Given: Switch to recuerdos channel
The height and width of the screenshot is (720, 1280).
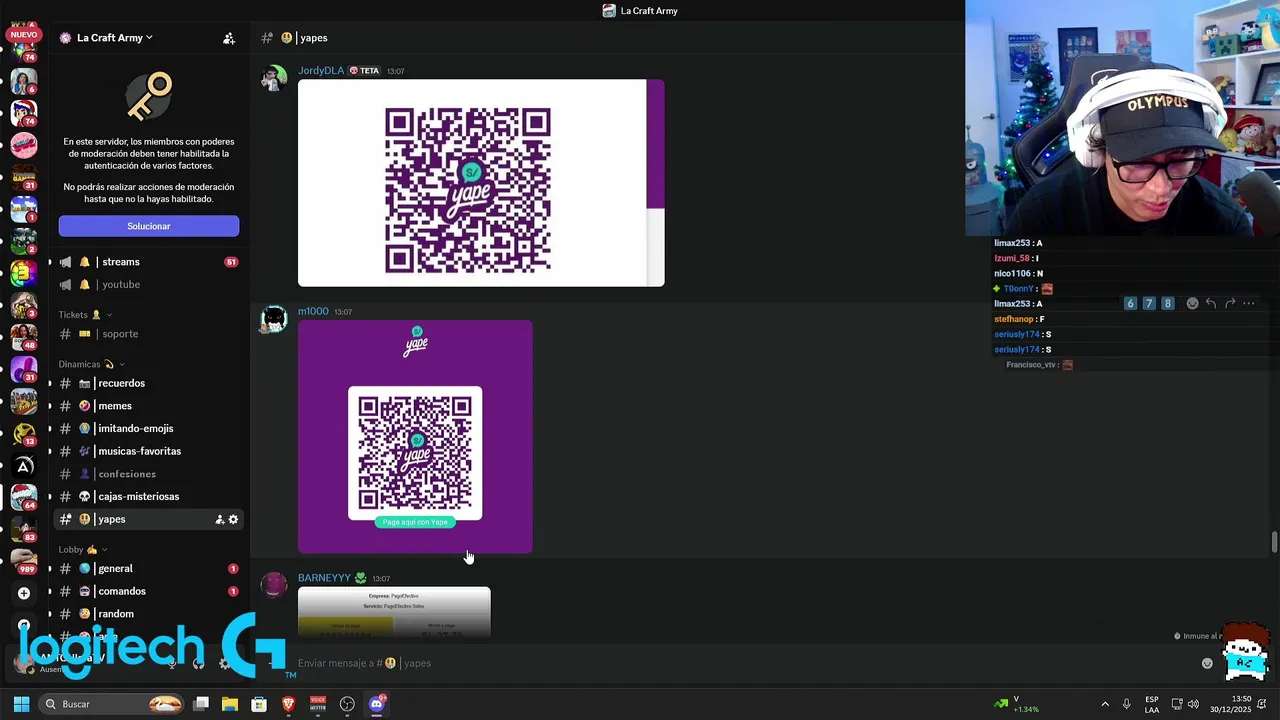Looking at the screenshot, I should click(147, 383).
